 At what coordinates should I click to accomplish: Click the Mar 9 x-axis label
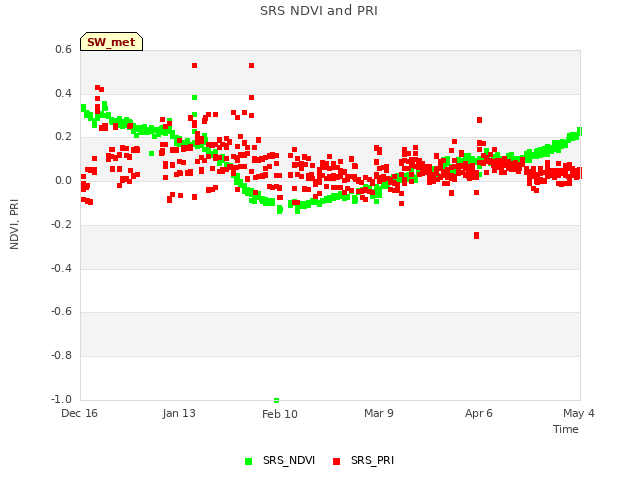[379, 413]
